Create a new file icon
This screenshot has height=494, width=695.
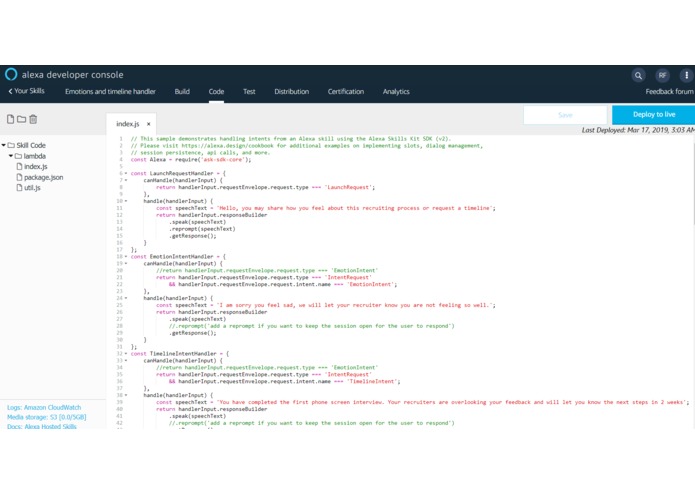point(10,119)
